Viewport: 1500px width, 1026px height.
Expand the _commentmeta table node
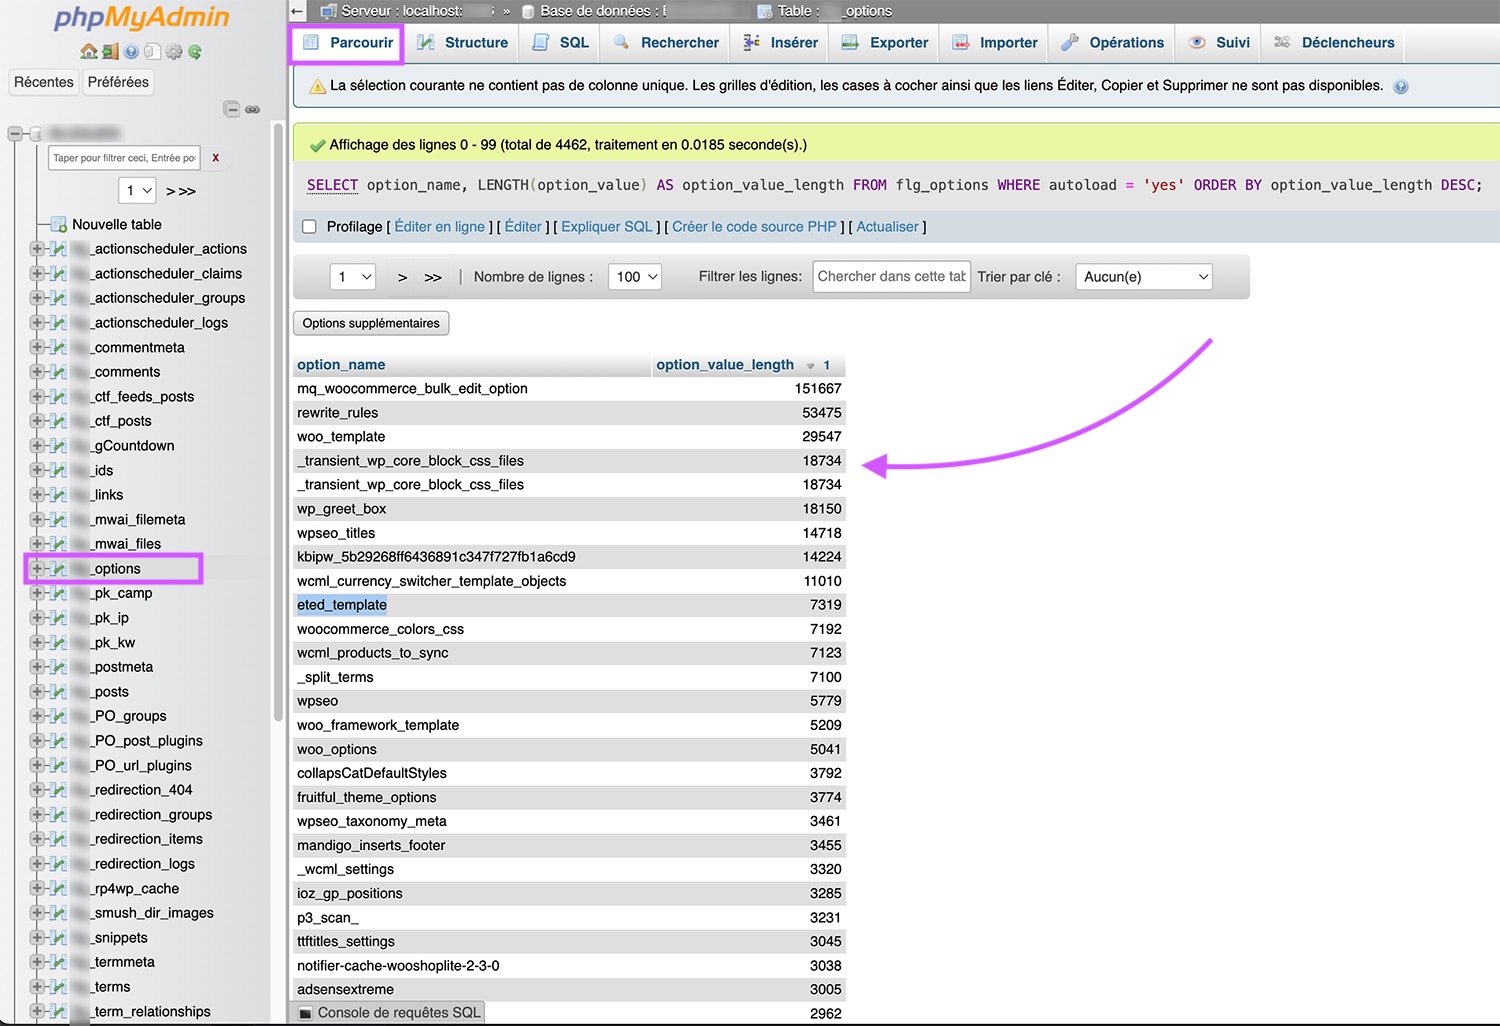(x=36, y=347)
